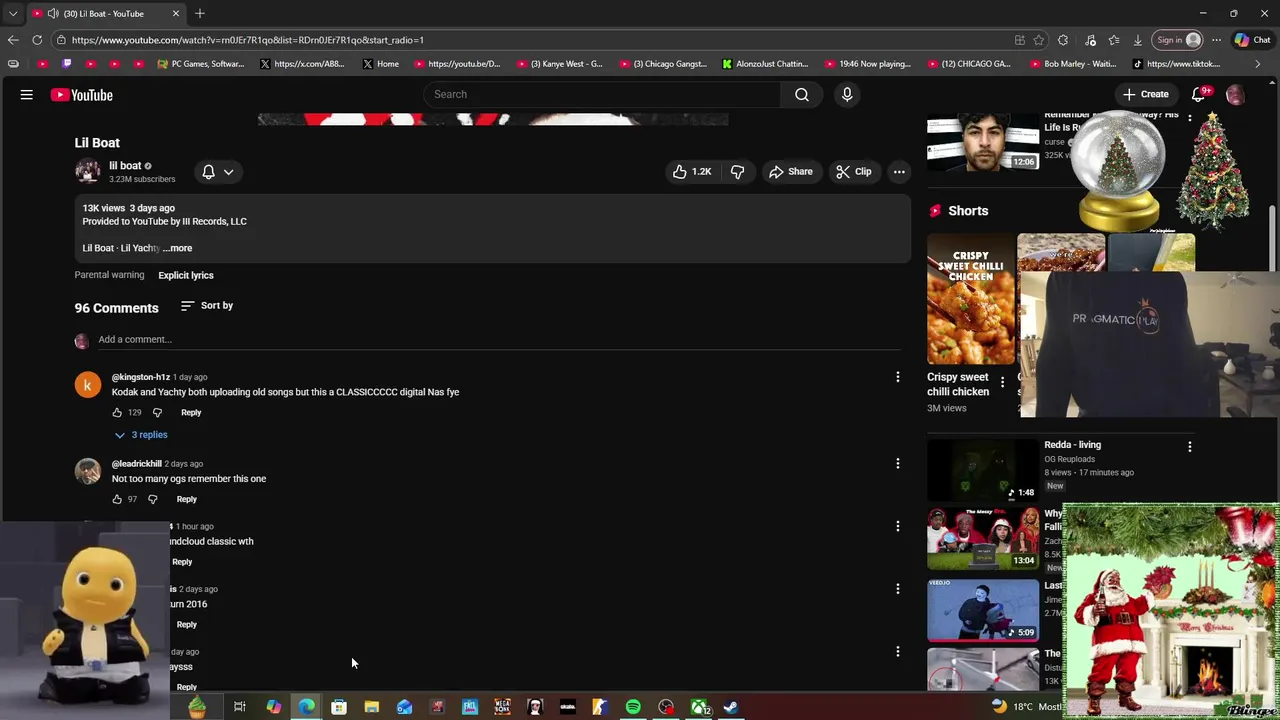This screenshot has width=1280, height=720.
Task: Mute the tab via speaker icon
Action: (x=52, y=13)
